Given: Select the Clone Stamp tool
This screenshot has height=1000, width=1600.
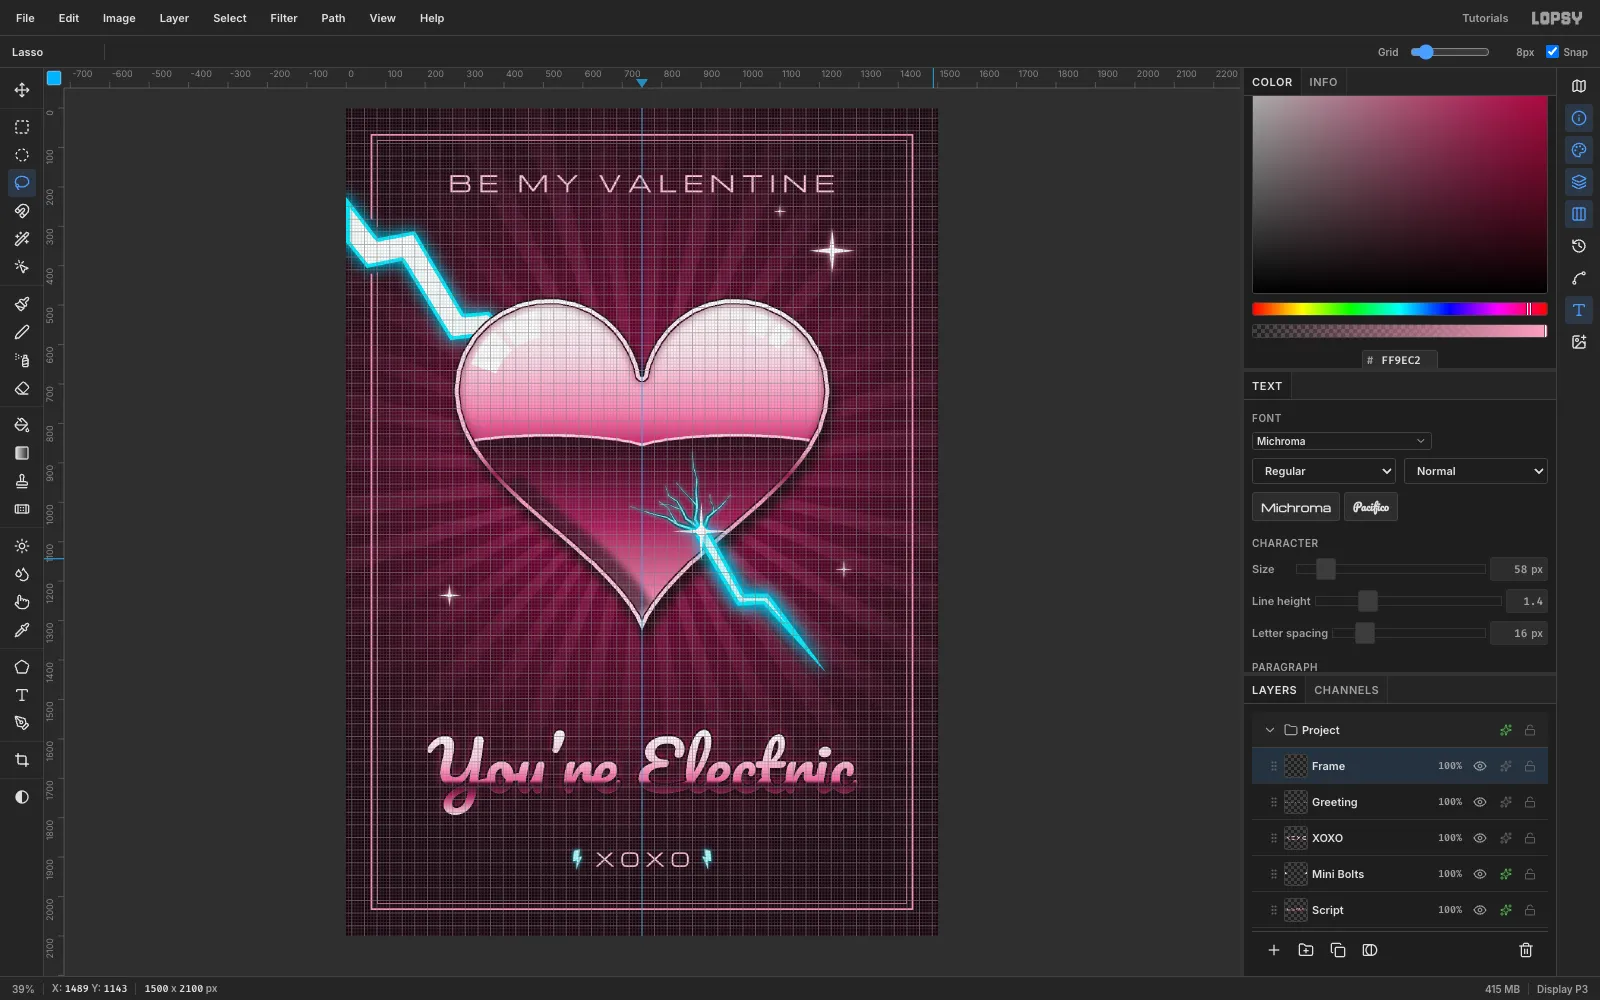Looking at the screenshot, I should click(22, 481).
